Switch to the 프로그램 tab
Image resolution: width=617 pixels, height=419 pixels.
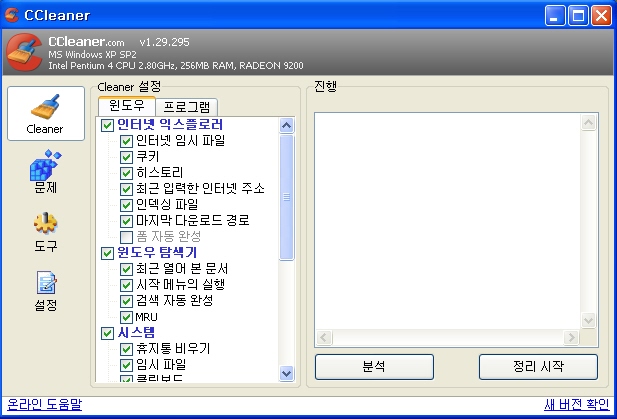(187, 107)
